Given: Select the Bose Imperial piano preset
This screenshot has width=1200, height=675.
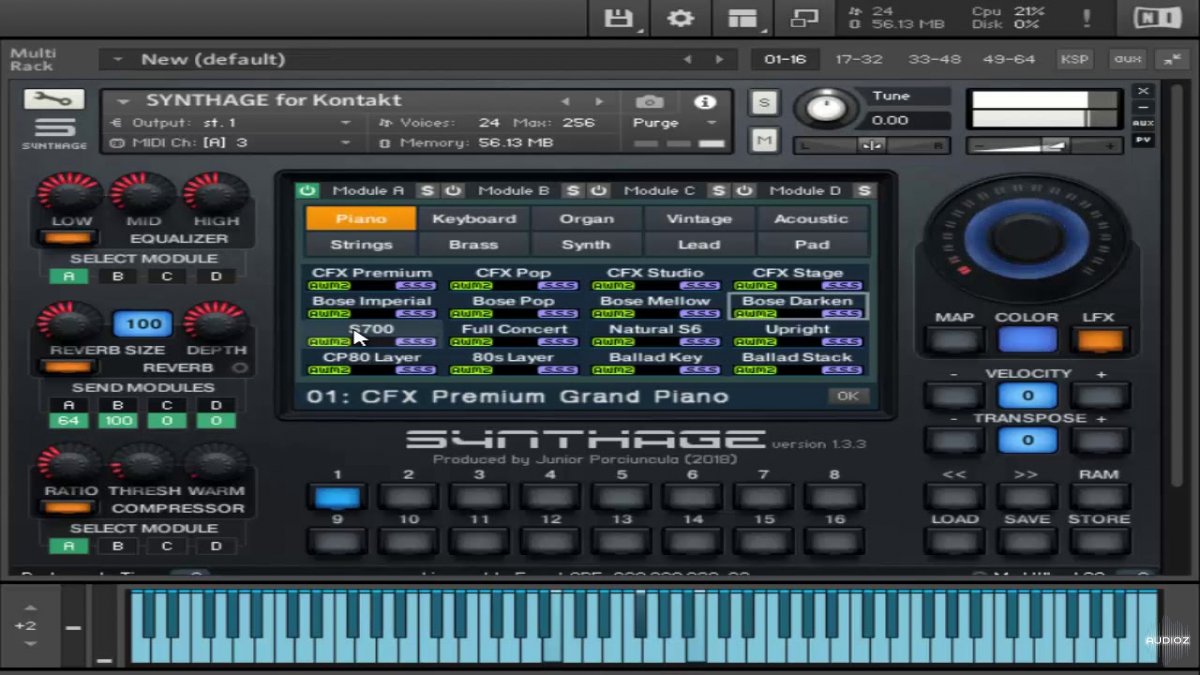Looking at the screenshot, I should click(371, 300).
